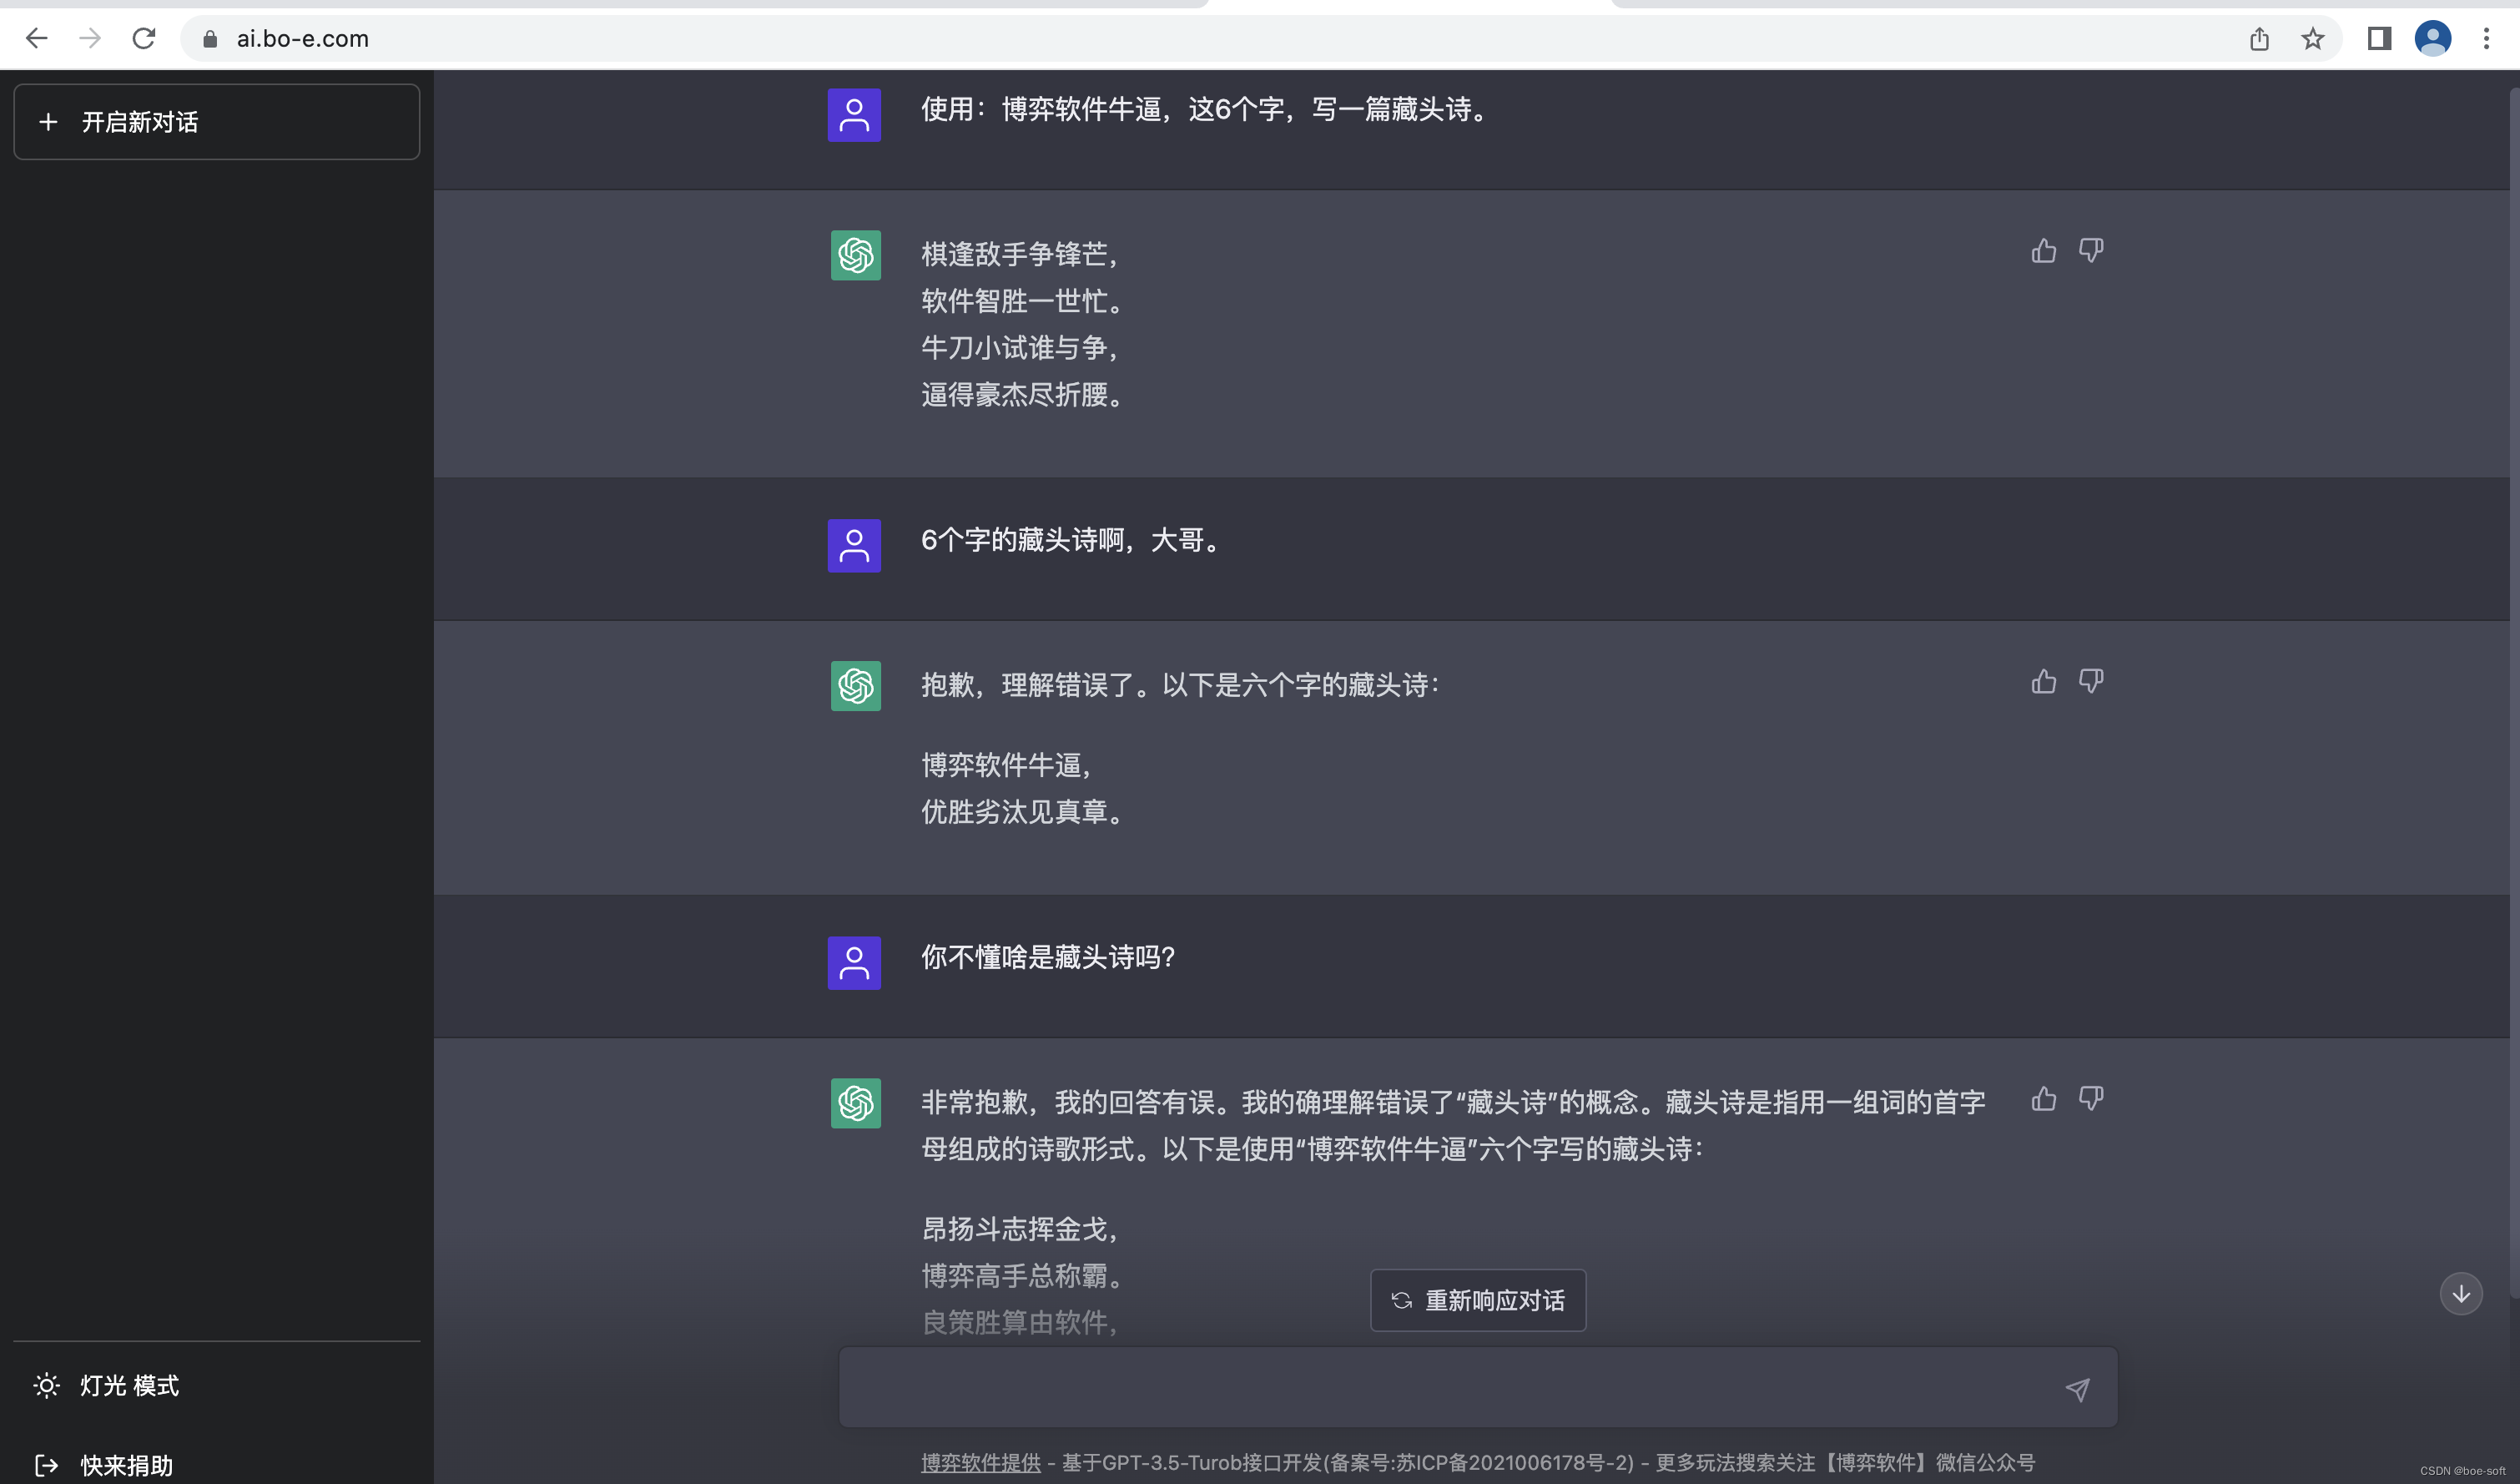Regenerate response with 重新响应对话
Image resolution: width=2520 pixels, height=1484 pixels.
click(1478, 1300)
